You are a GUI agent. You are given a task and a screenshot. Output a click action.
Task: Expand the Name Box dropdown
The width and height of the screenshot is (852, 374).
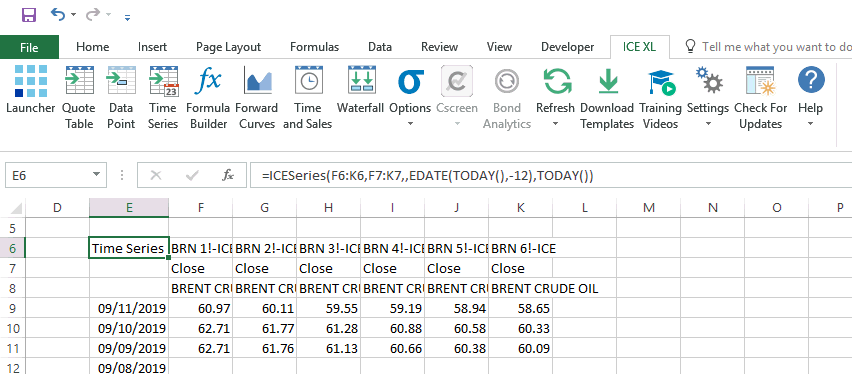96,175
